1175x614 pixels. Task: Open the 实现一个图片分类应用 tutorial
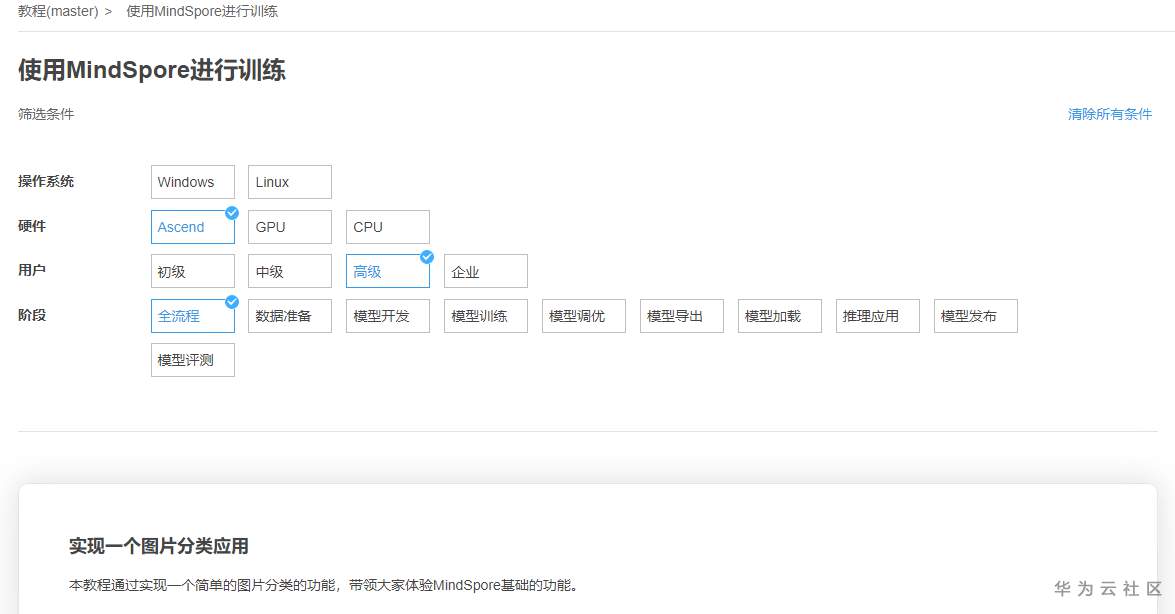tap(158, 546)
